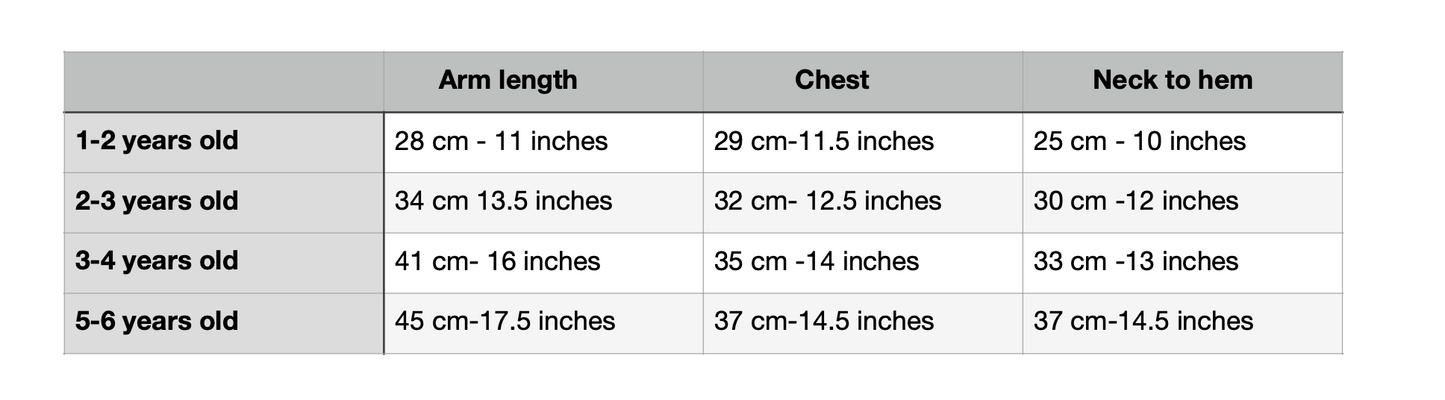
Task: Select the 1-2 years old row
Action: 157,141
